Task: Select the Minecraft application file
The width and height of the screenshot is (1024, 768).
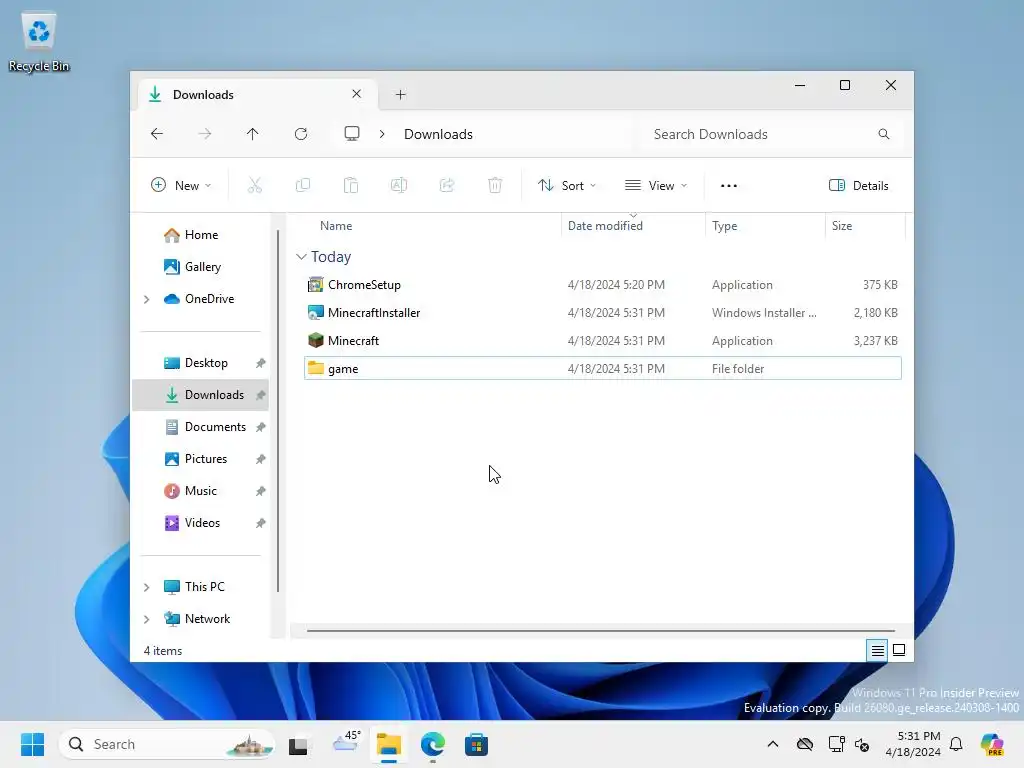Action: click(x=602, y=341)
